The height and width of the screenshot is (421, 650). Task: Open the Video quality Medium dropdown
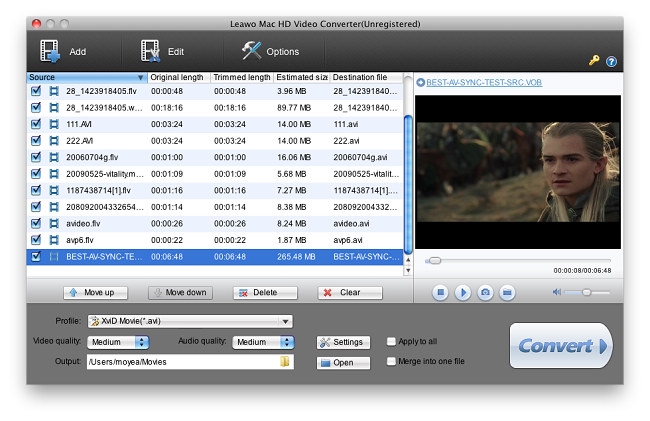point(118,342)
